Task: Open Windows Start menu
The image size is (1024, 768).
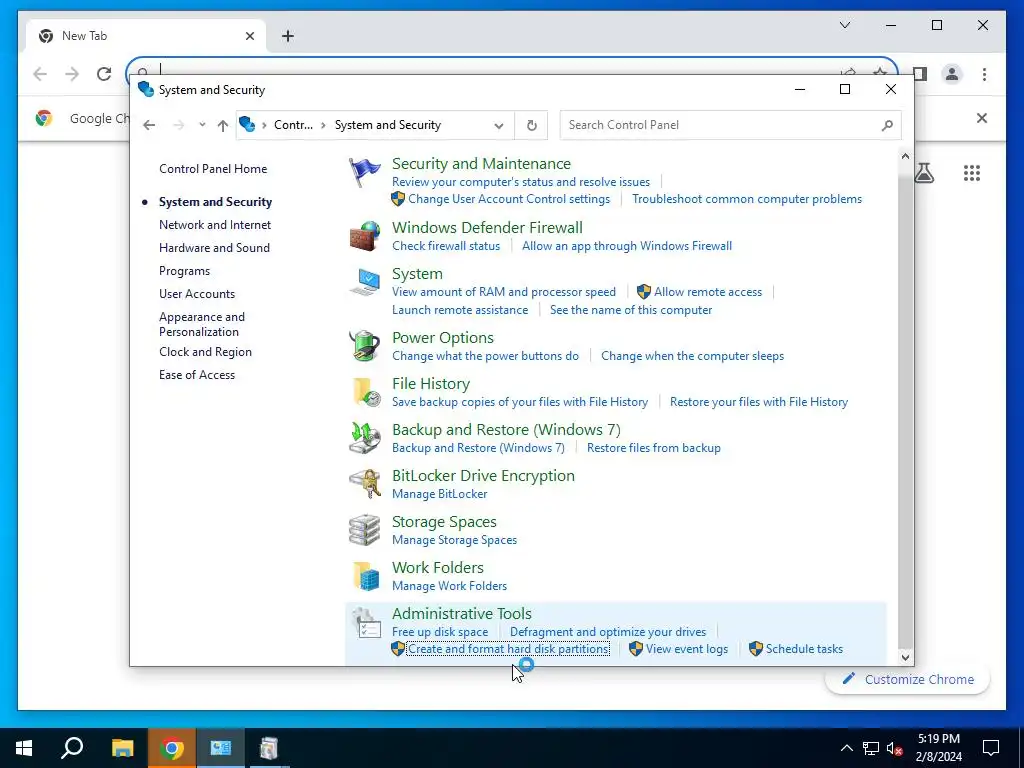Action: click(24, 748)
